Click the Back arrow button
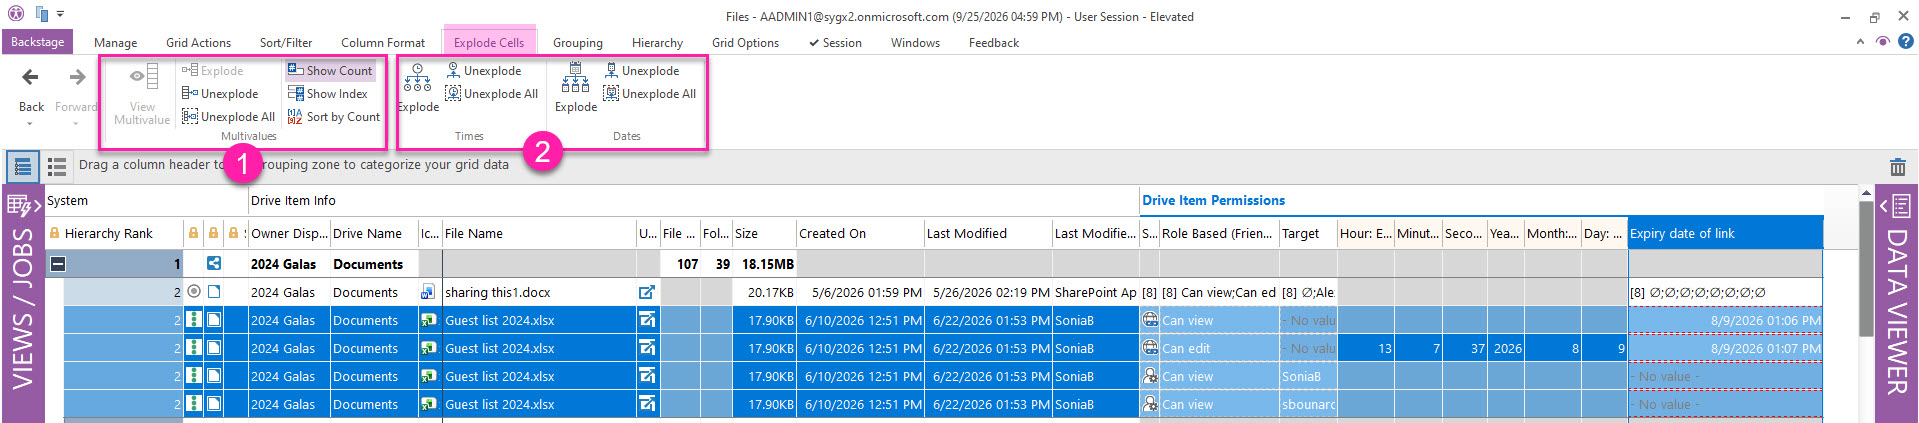Image resolution: width=1919 pixels, height=423 pixels. (31, 78)
